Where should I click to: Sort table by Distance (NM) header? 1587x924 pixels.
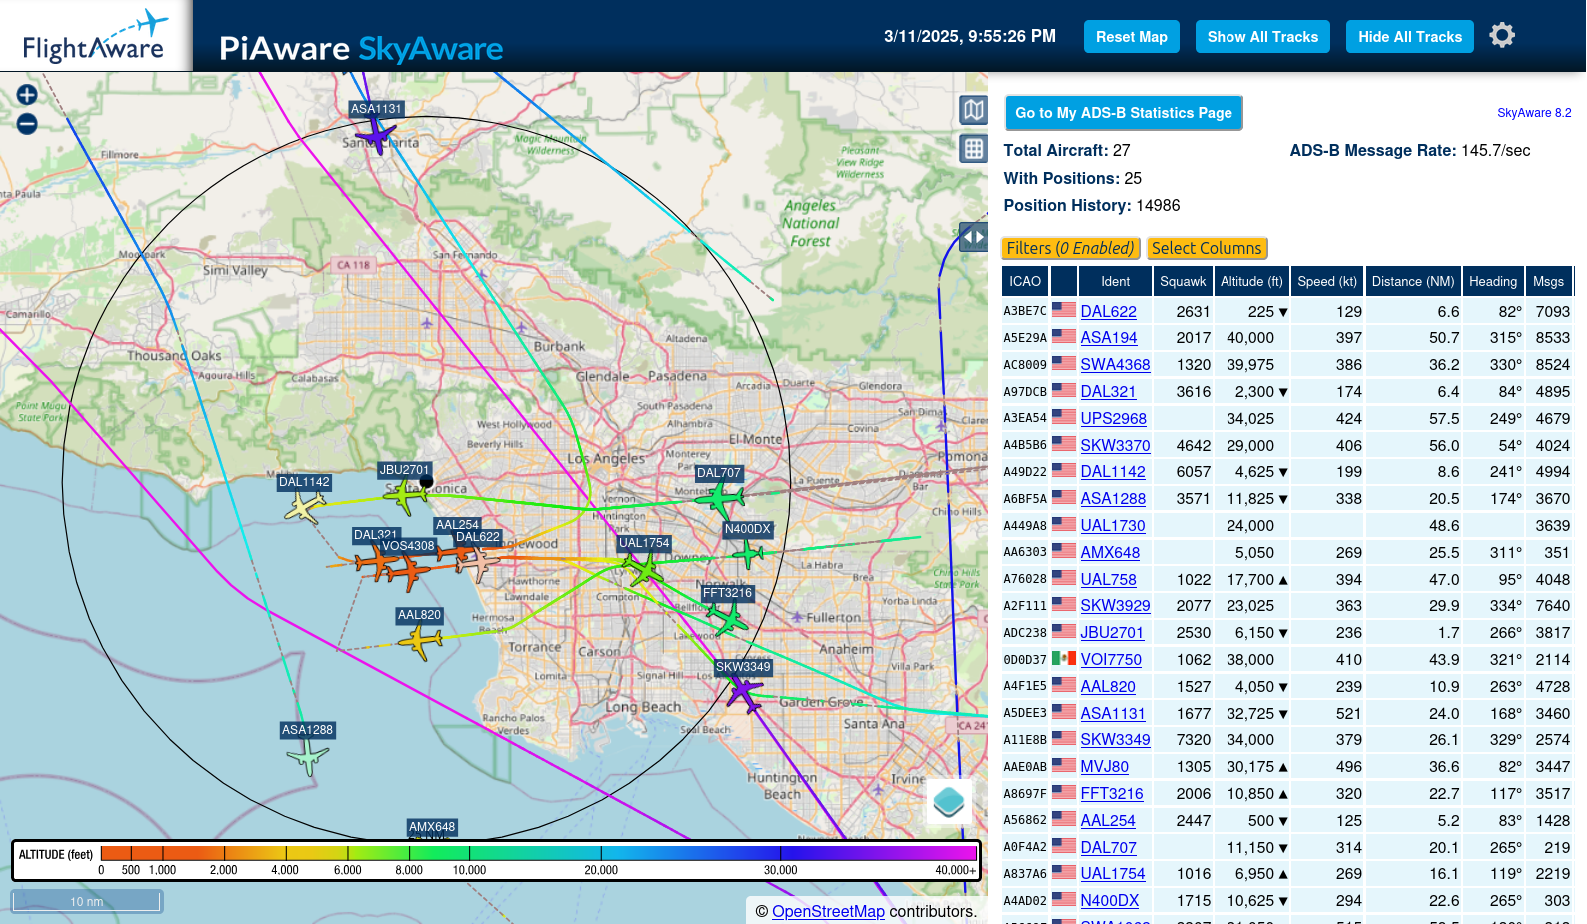click(1413, 282)
